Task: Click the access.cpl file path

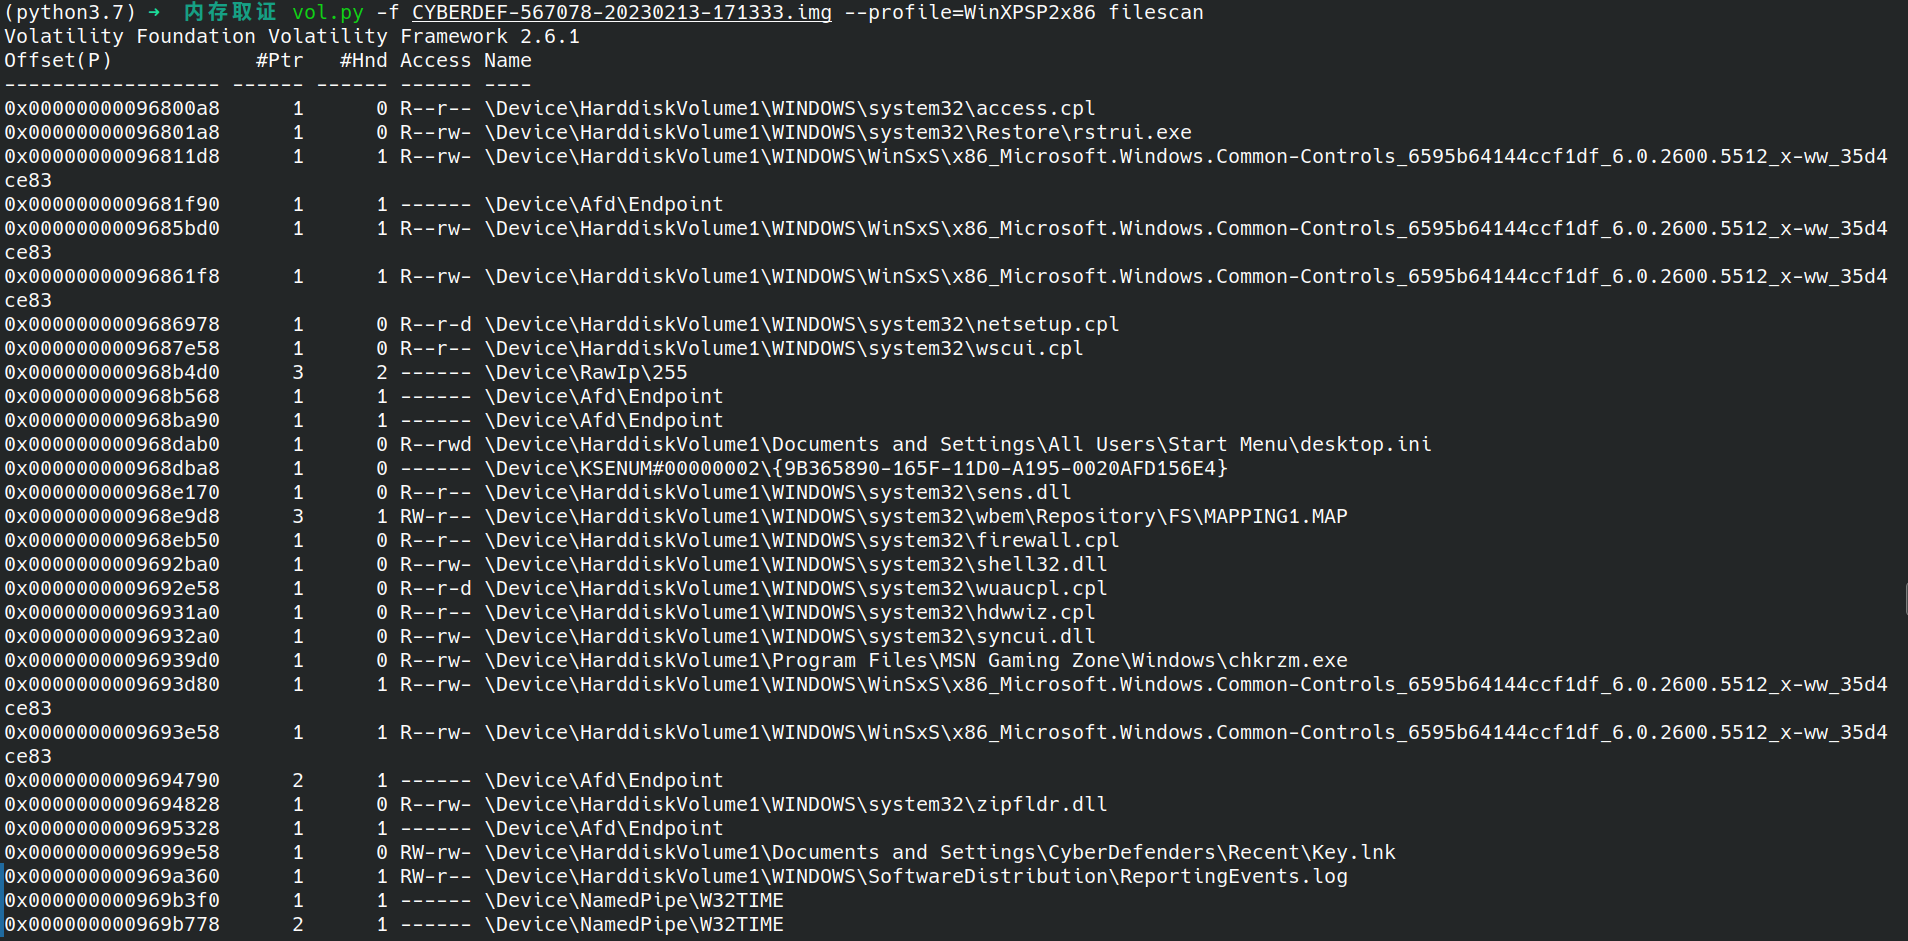Action: 789,109
